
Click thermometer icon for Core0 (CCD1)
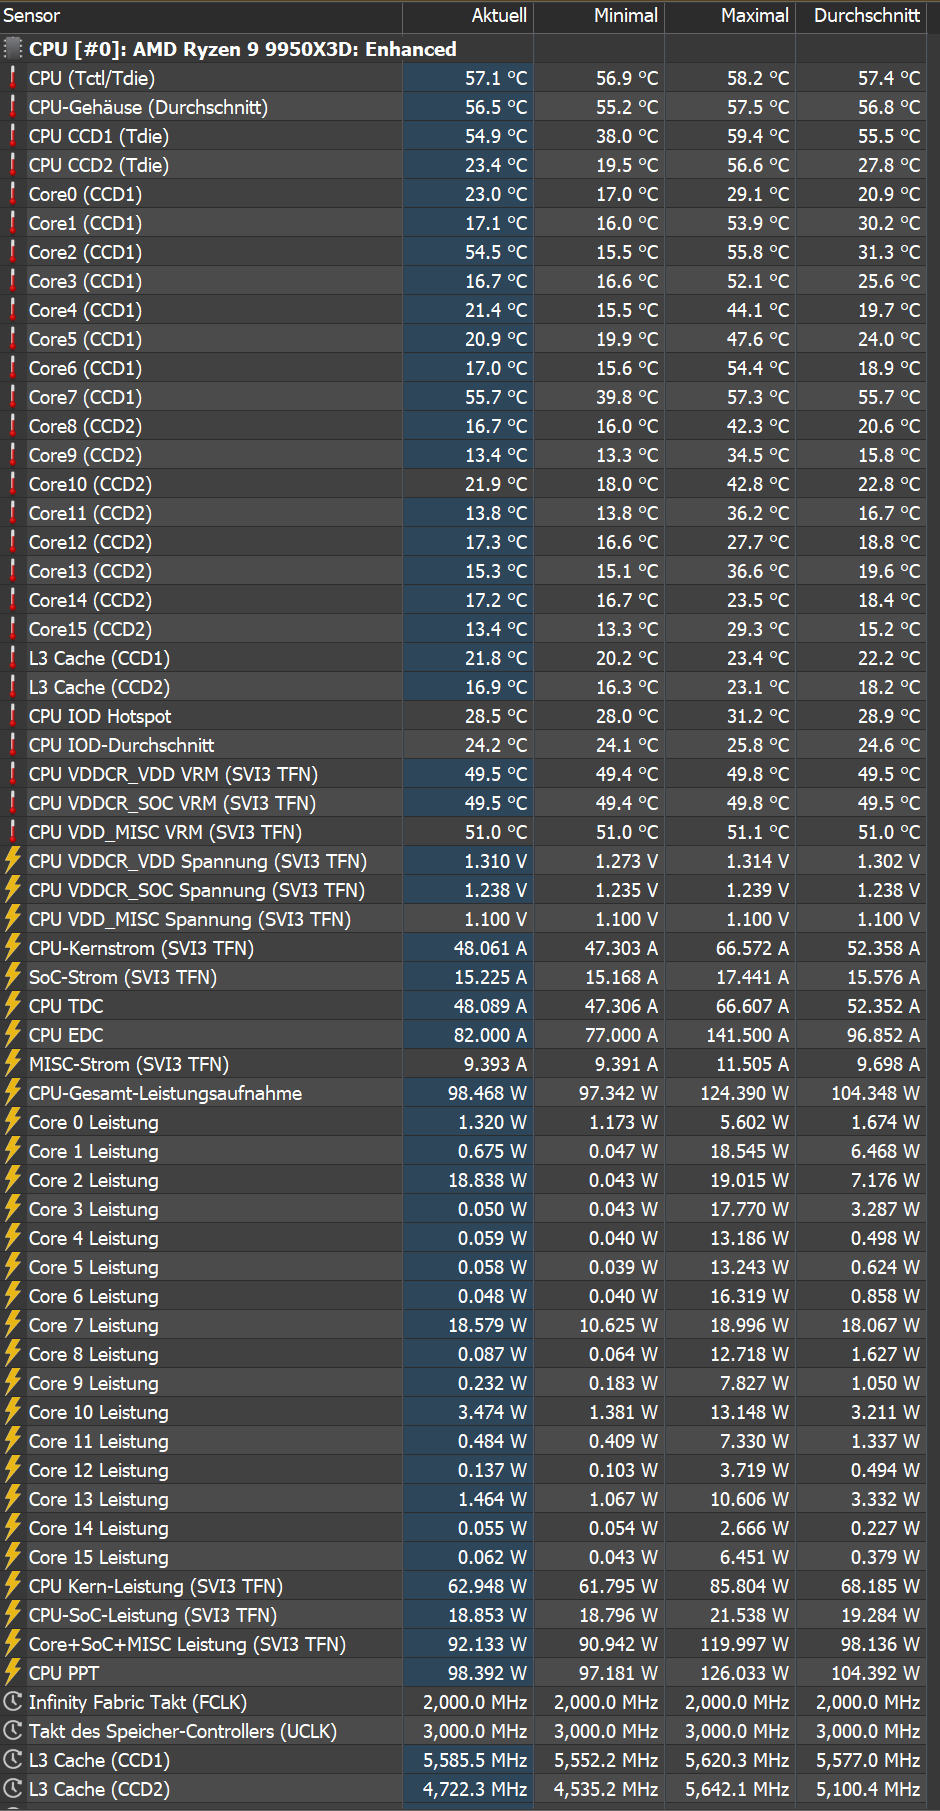pyautogui.click(x=13, y=194)
